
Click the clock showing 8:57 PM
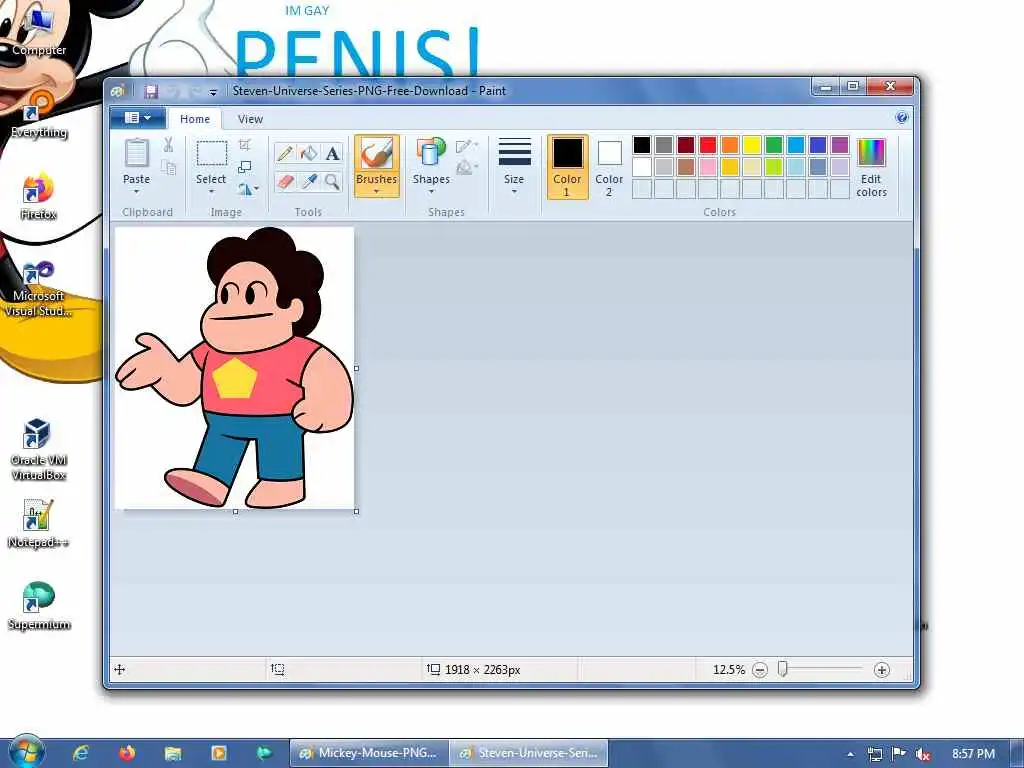coord(973,754)
